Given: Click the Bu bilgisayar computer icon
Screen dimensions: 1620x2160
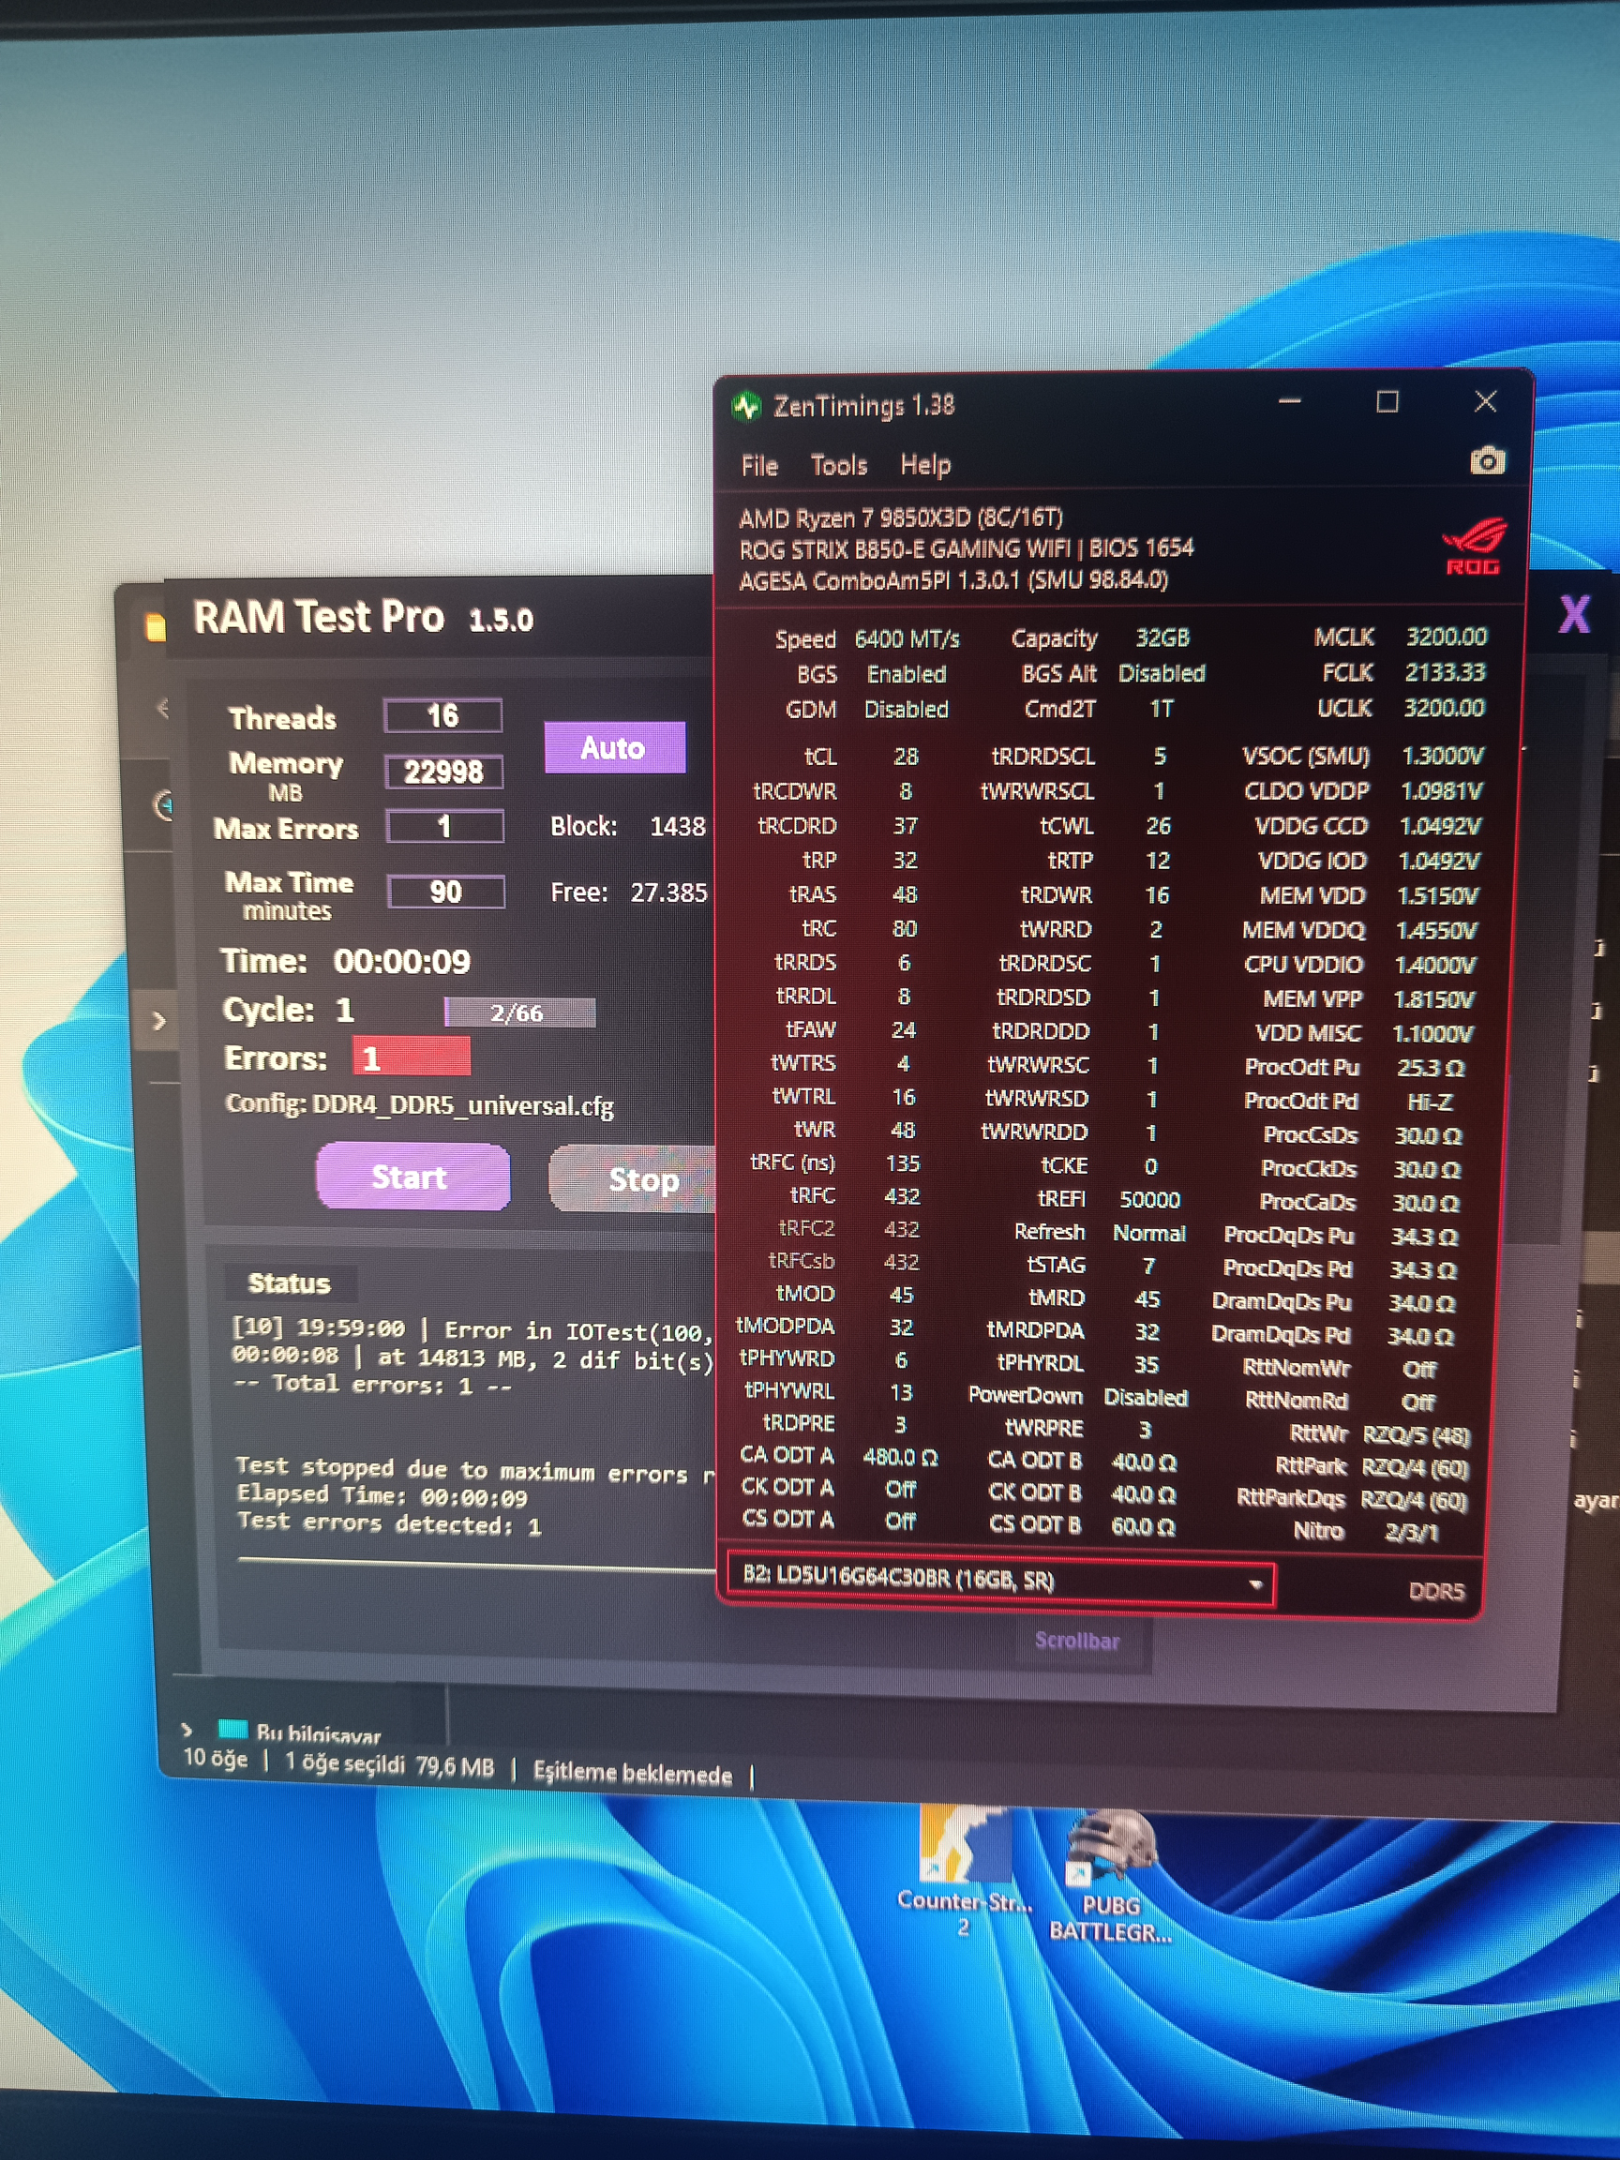Looking at the screenshot, I should coord(233,1730).
